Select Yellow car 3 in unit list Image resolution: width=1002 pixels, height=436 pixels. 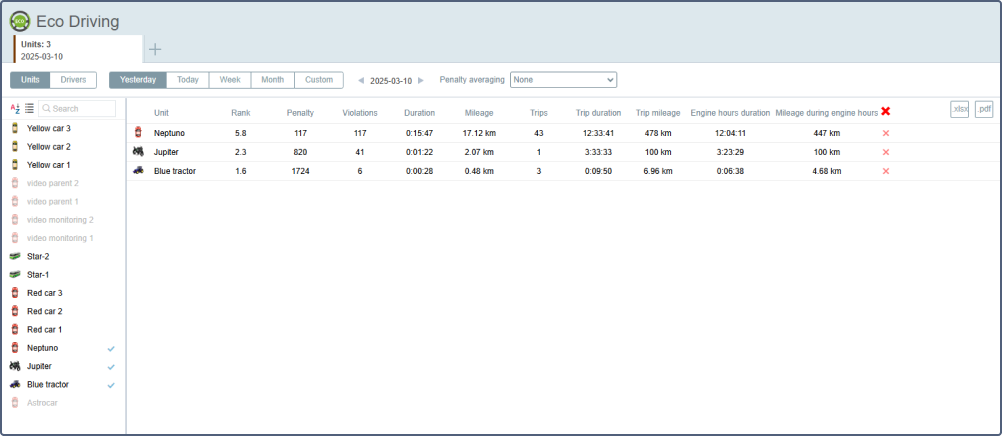pos(49,128)
